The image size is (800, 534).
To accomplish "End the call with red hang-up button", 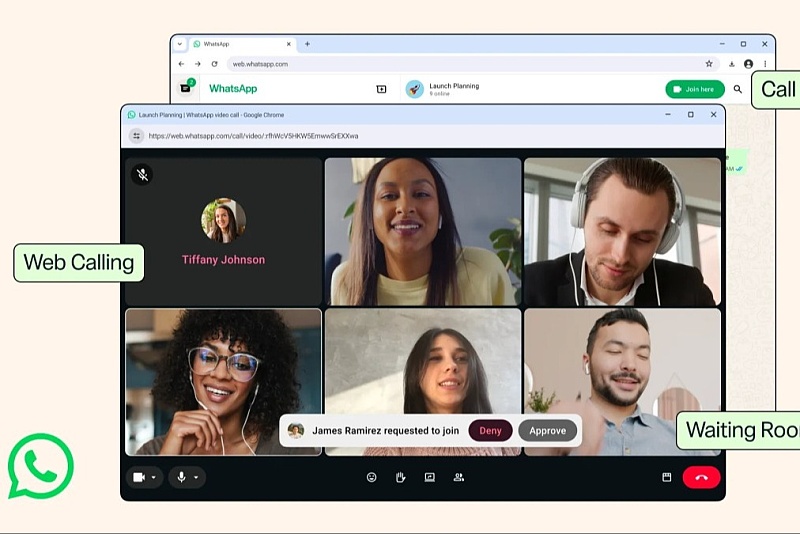I will 702,477.
